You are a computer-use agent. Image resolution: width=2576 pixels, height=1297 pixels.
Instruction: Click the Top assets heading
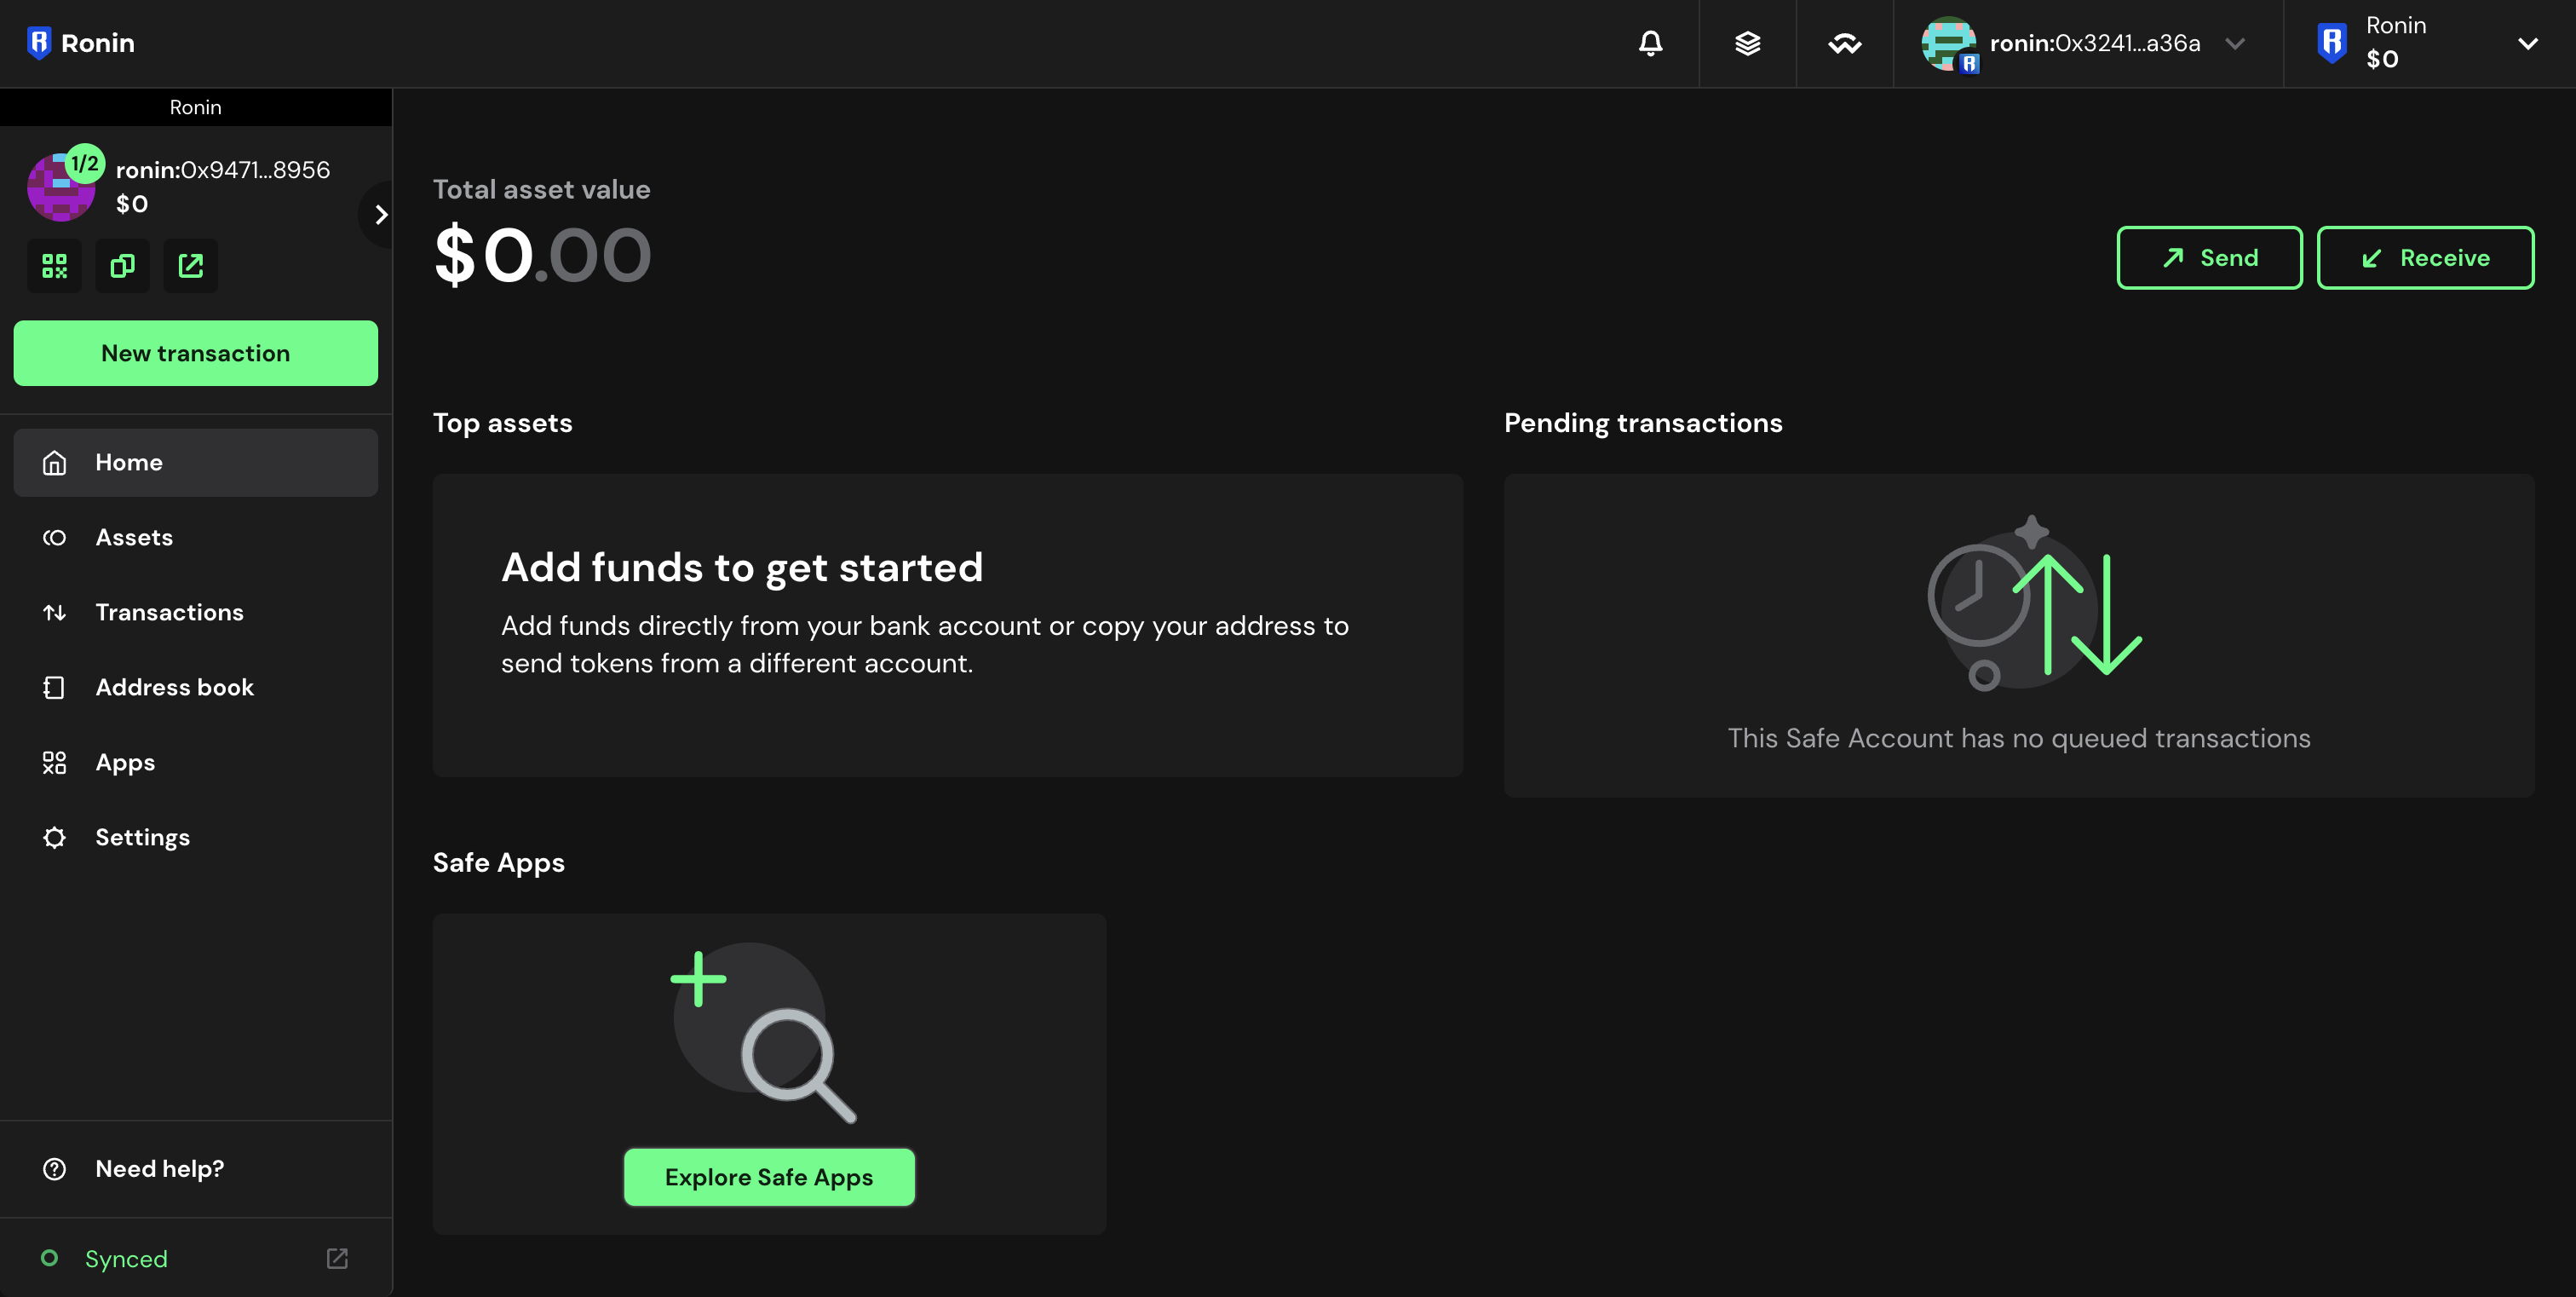tap(502, 423)
